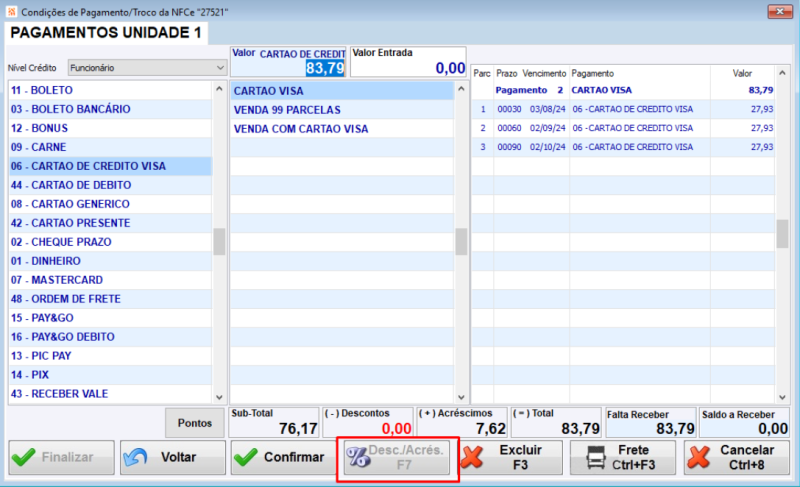Click the Vencimento column header
The height and width of the screenshot is (487, 800).
coord(544,73)
